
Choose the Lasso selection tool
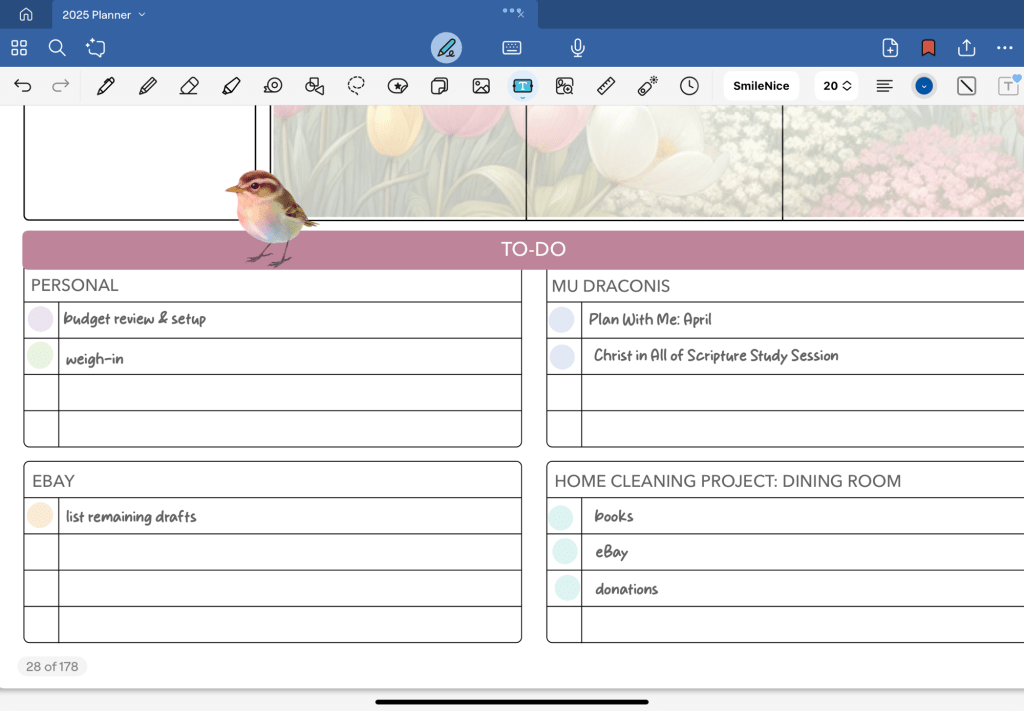tap(356, 86)
